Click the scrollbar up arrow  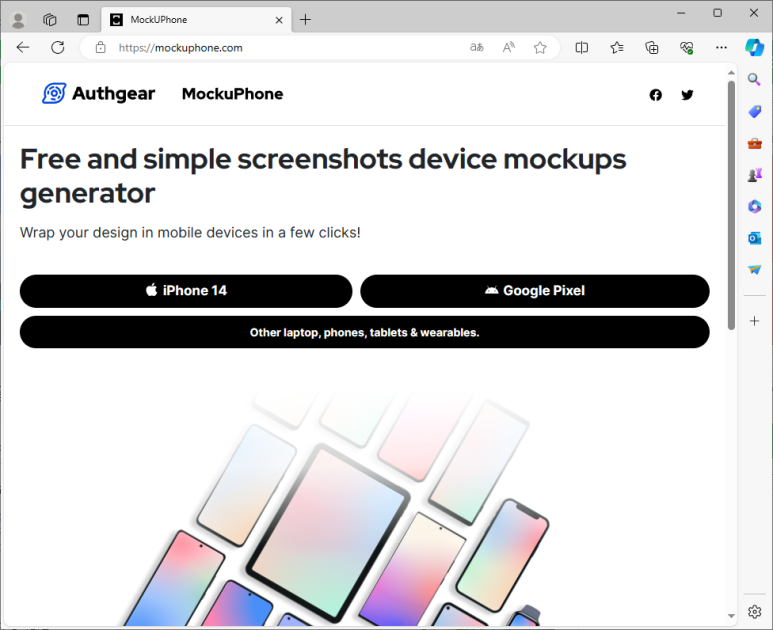(731, 72)
